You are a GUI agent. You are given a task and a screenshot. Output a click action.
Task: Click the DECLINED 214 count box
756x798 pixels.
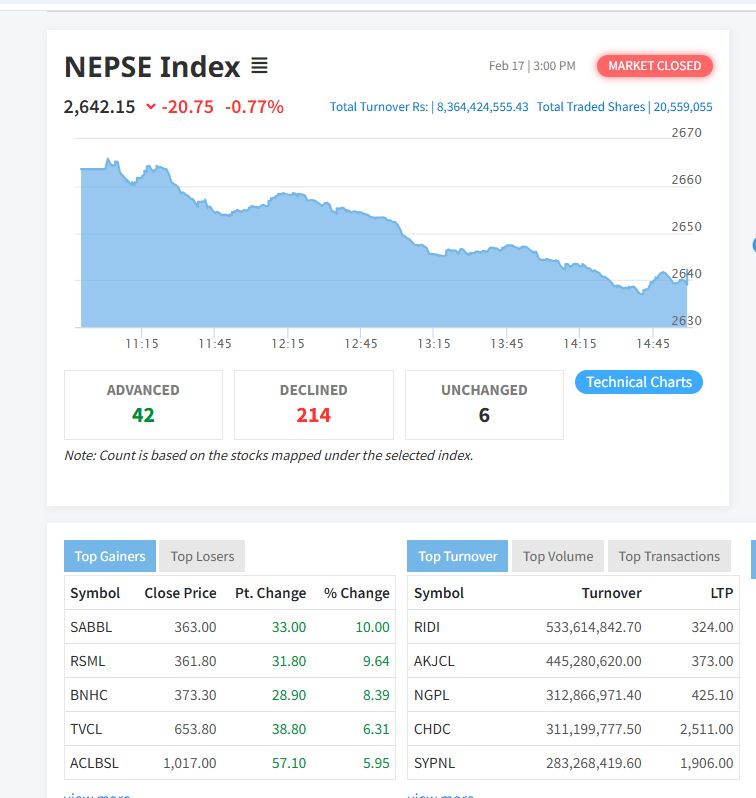click(313, 404)
